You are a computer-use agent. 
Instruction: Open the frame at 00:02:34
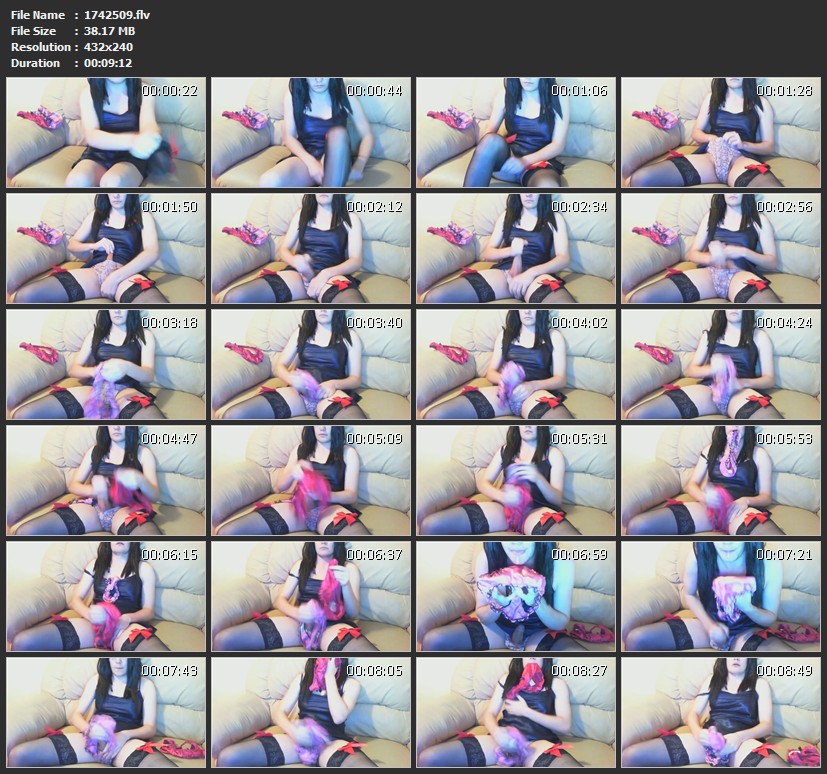[516, 248]
